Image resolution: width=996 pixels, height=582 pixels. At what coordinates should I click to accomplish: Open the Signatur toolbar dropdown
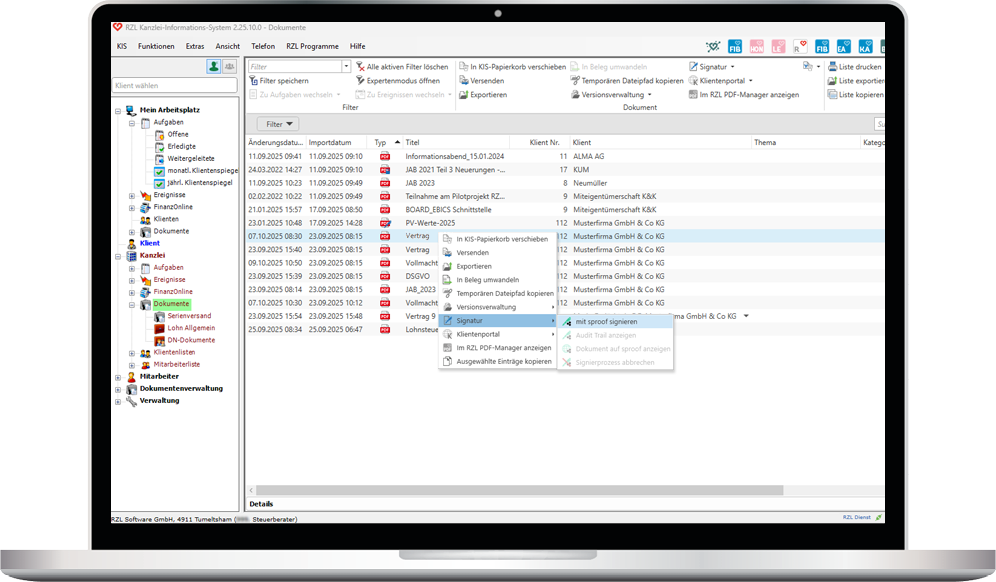712,67
